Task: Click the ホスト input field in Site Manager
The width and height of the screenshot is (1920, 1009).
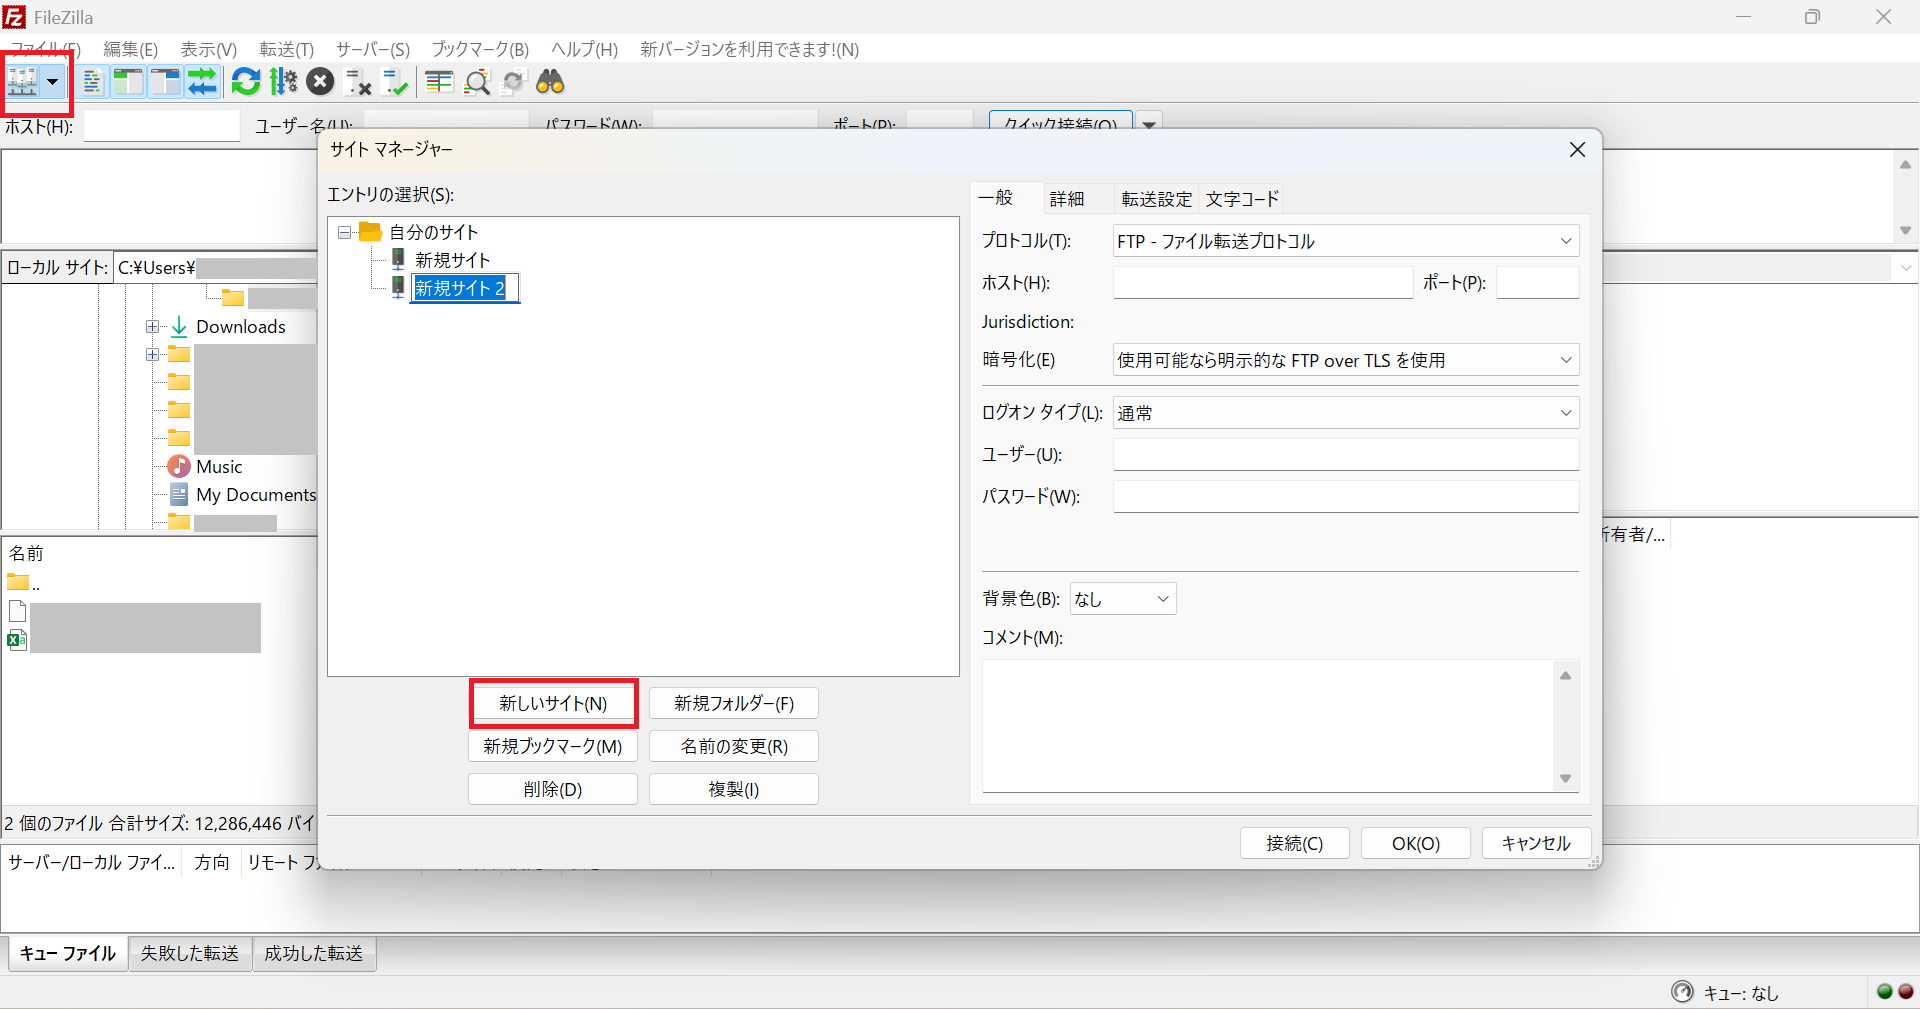Action: [x=1262, y=283]
